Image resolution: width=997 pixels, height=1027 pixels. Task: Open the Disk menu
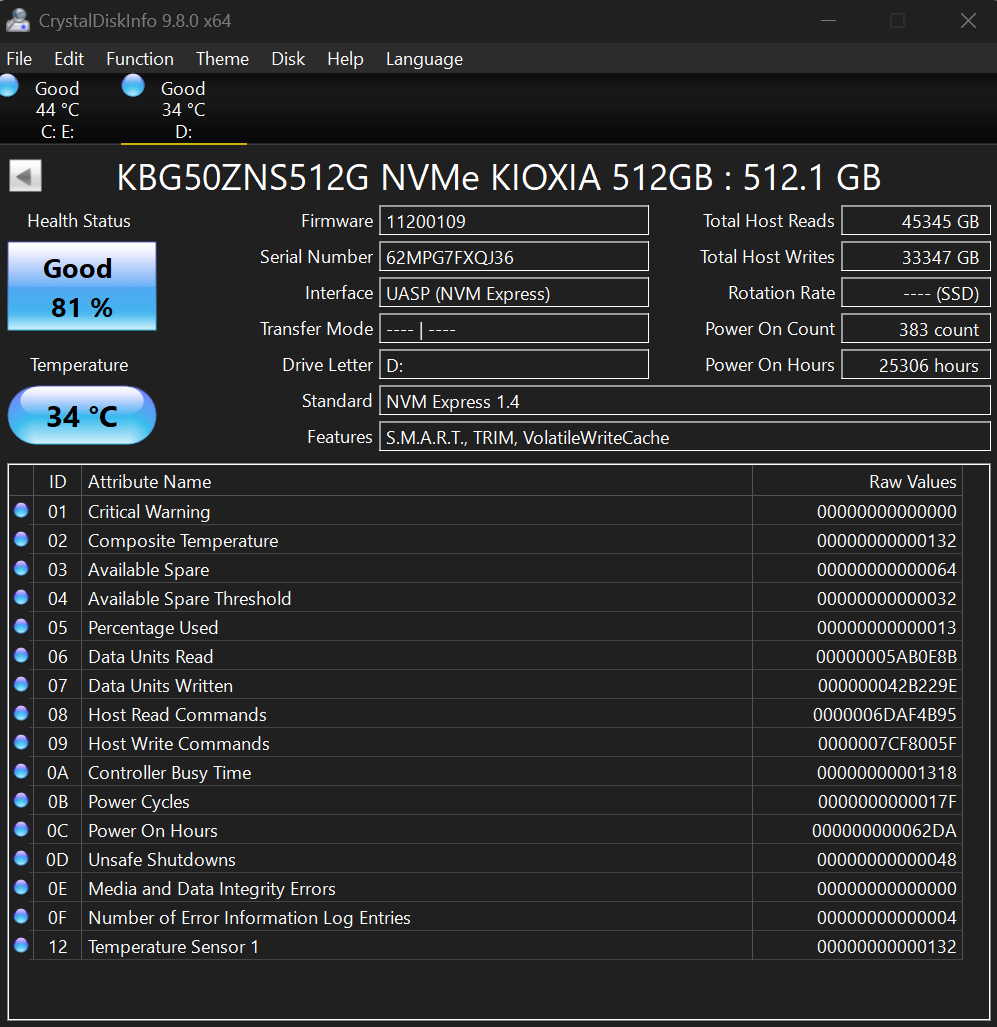288,59
